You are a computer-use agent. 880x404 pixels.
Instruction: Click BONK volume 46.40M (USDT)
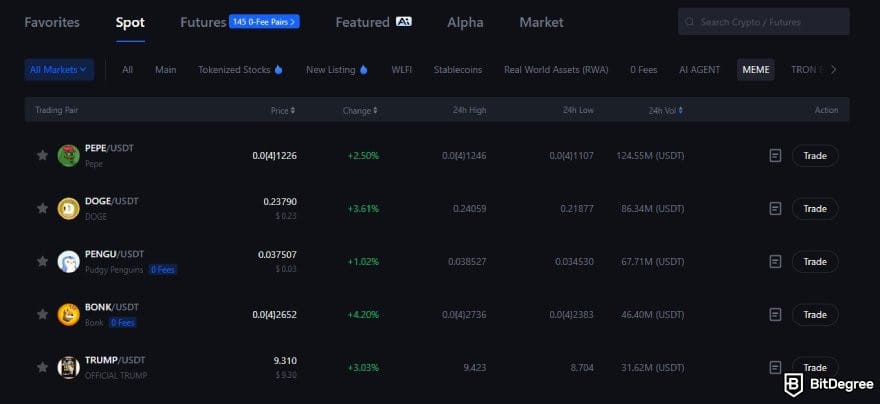tap(653, 314)
